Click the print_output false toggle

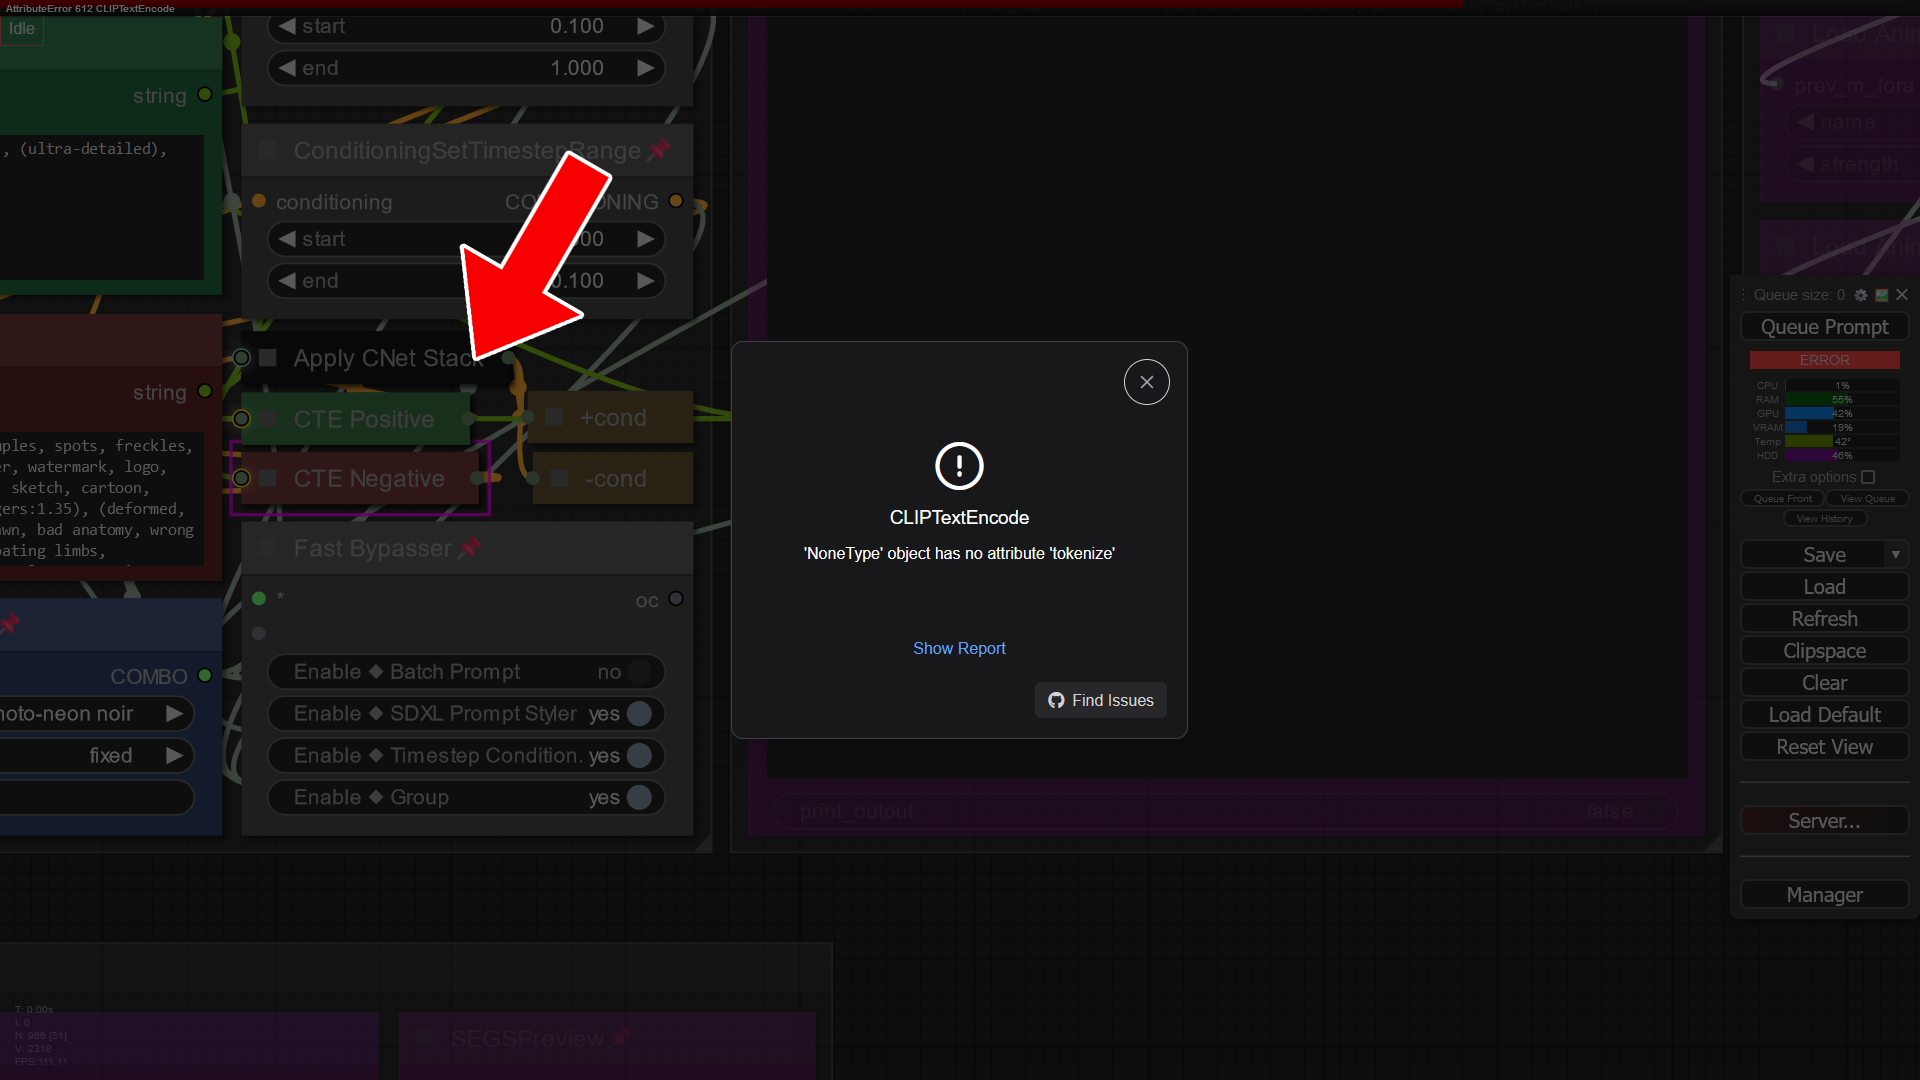point(1225,812)
